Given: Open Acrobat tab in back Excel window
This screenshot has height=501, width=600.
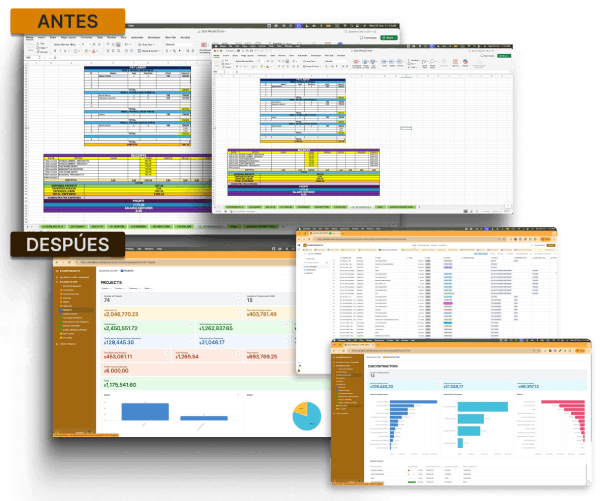Looking at the screenshot, I should tap(185, 38).
